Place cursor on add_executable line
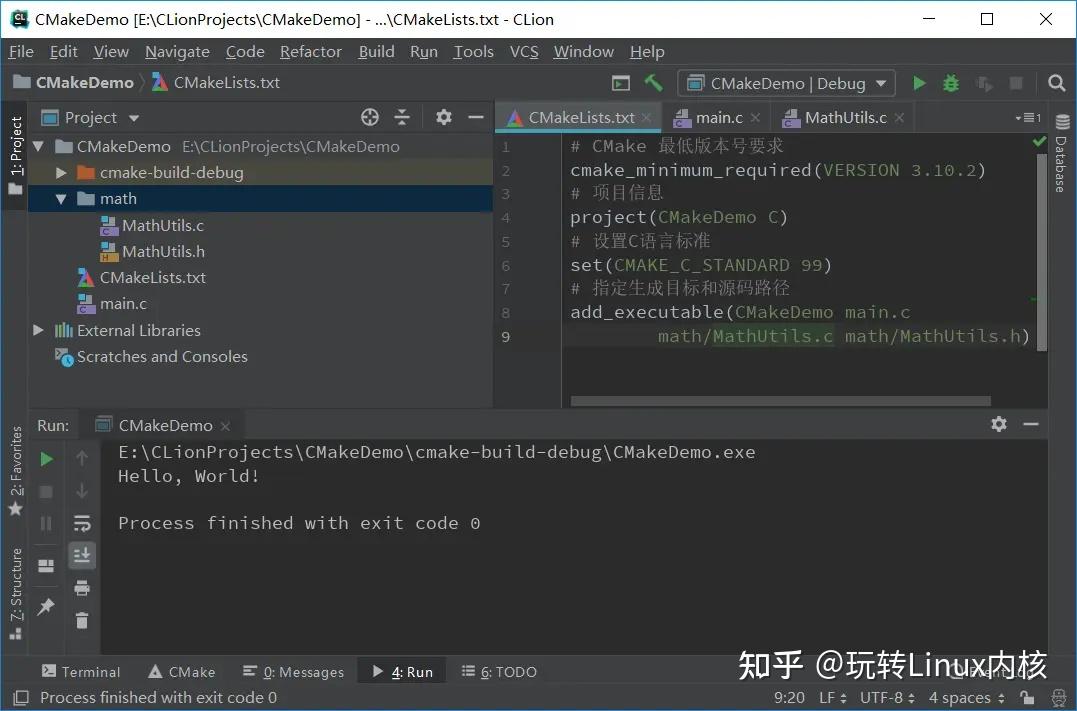The image size is (1077, 711). [x=740, y=313]
